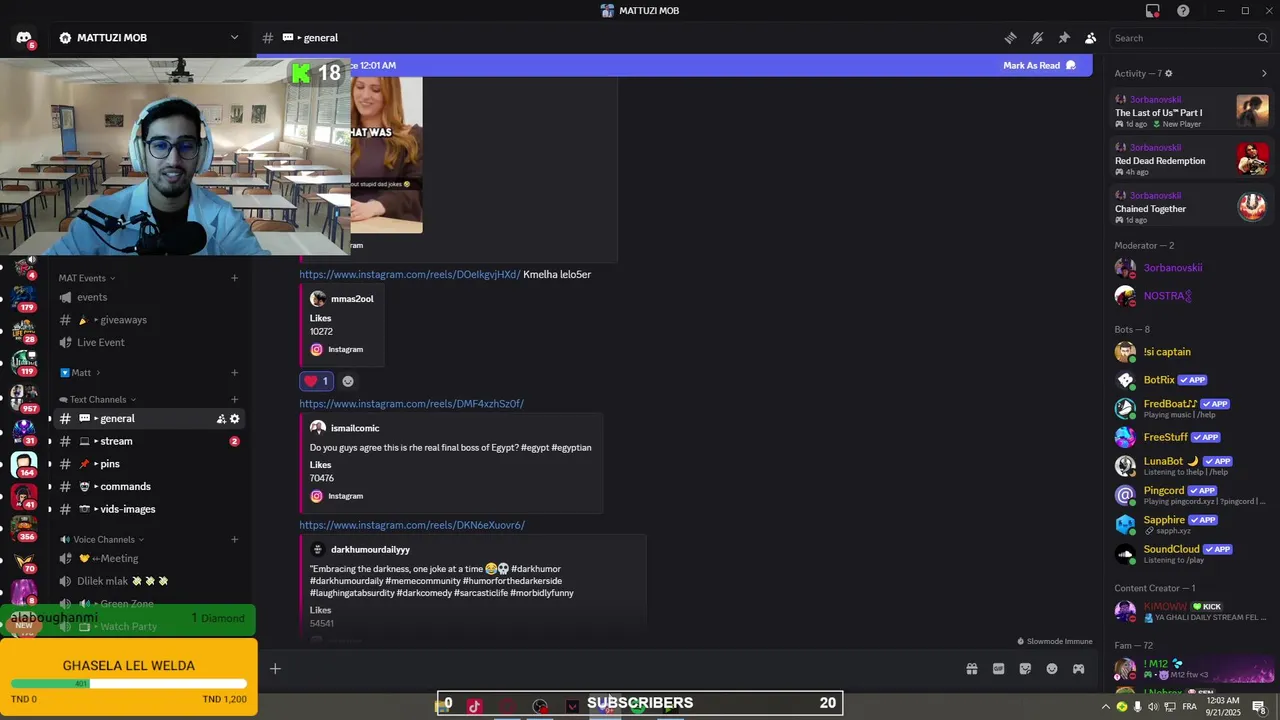
Task: Open GIF picker in message bar
Action: click(998, 669)
